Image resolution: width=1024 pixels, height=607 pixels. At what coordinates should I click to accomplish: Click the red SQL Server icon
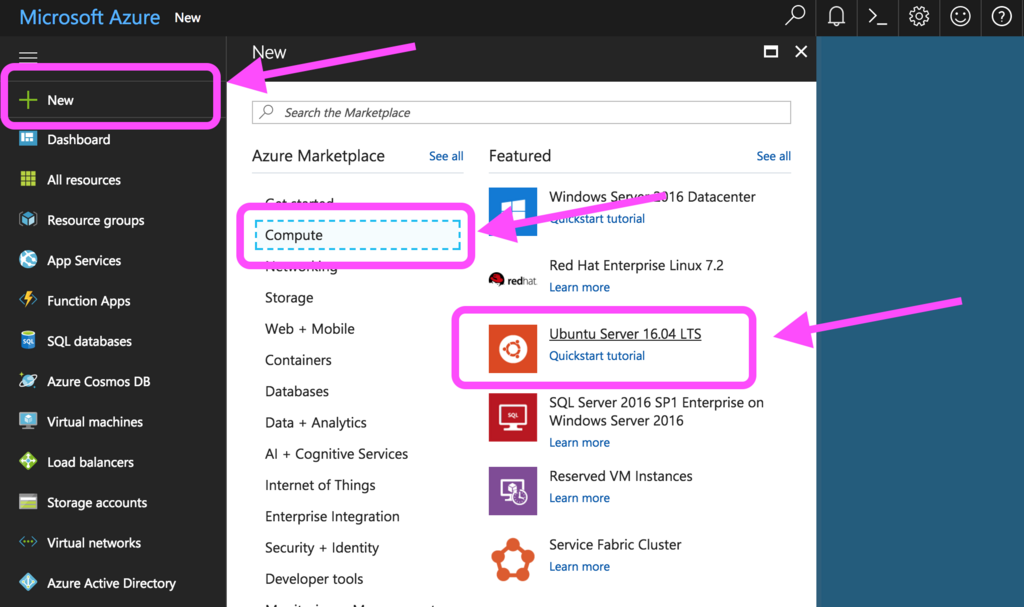point(513,418)
